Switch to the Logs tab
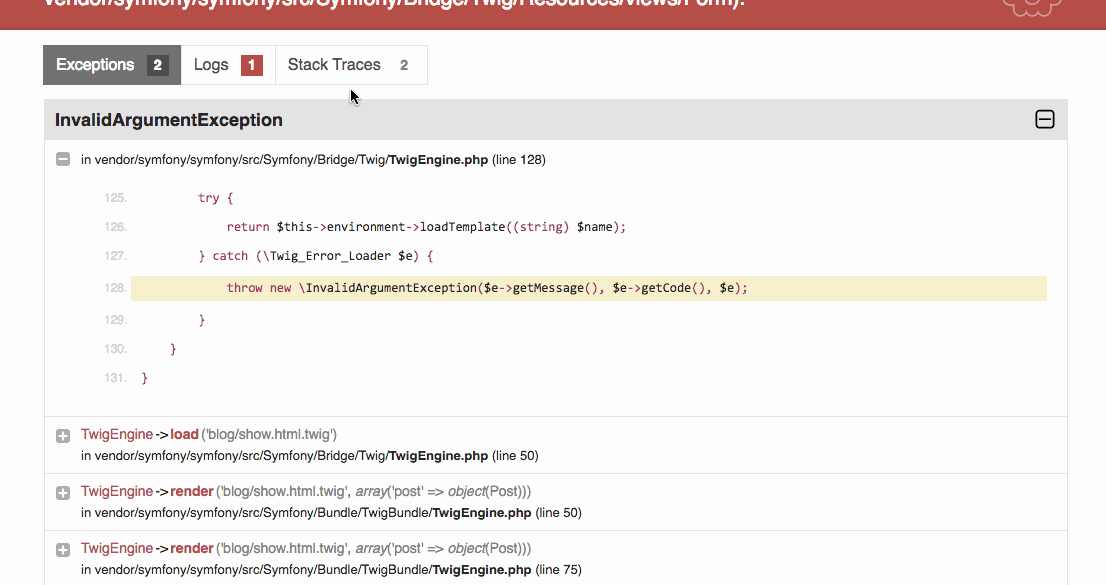The image size is (1106, 585). pos(211,64)
